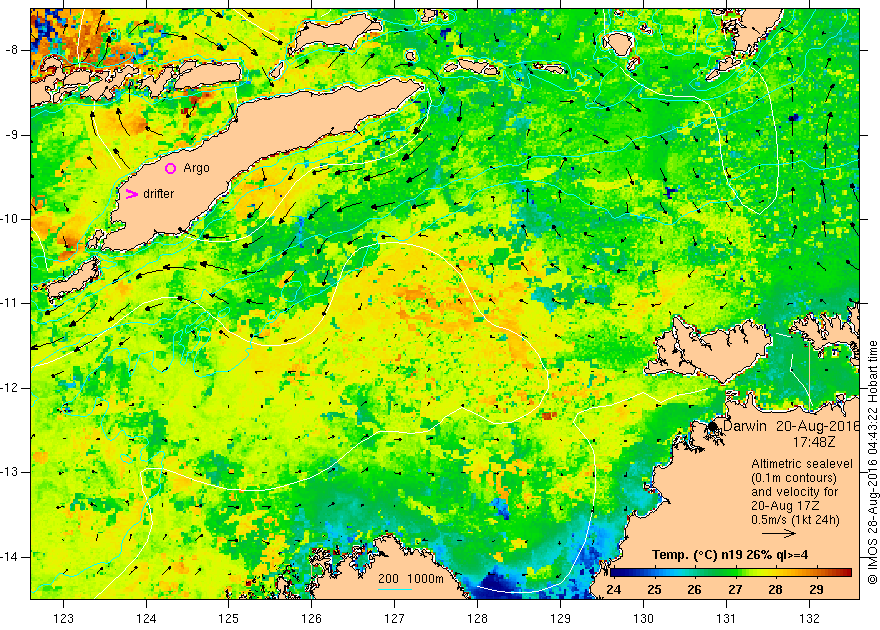Click the '0.5m/s (1kt 24h)' text
This screenshot has width=880, height=630.
tap(796, 520)
